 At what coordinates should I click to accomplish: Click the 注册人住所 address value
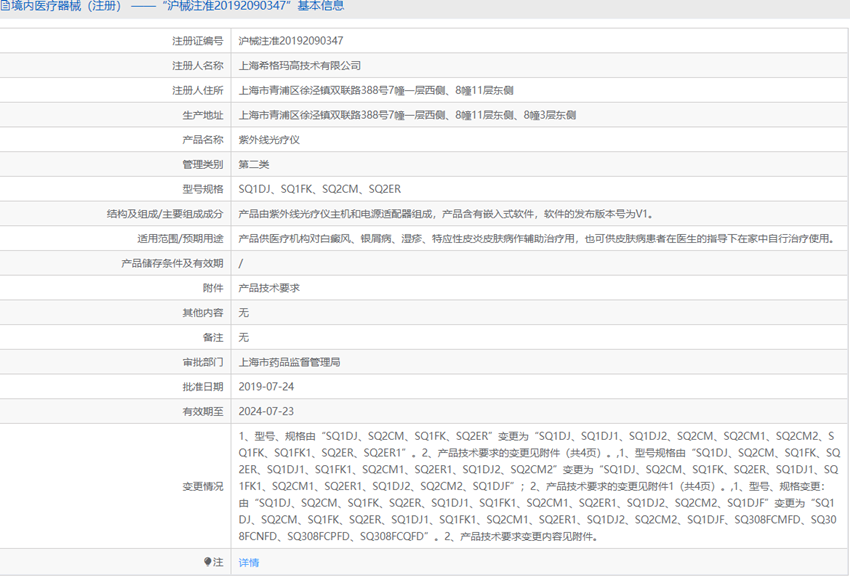click(x=376, y=91)
